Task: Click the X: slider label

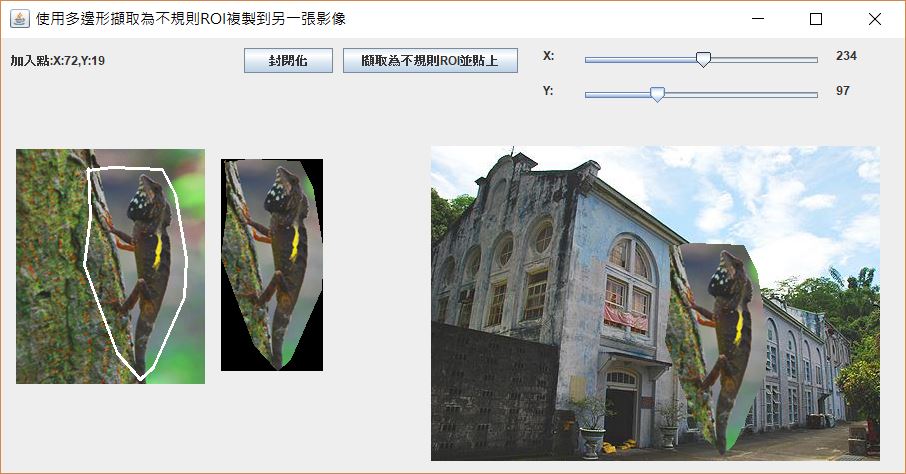Action: pos(548,55)
